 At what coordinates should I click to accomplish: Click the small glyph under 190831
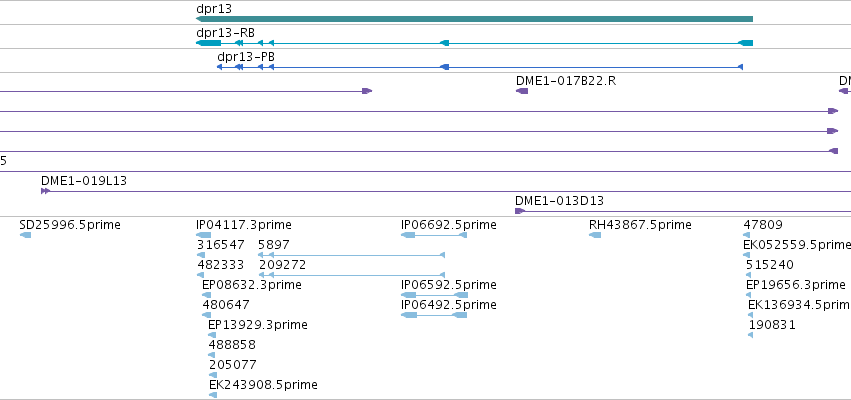[x=751, y=335]
